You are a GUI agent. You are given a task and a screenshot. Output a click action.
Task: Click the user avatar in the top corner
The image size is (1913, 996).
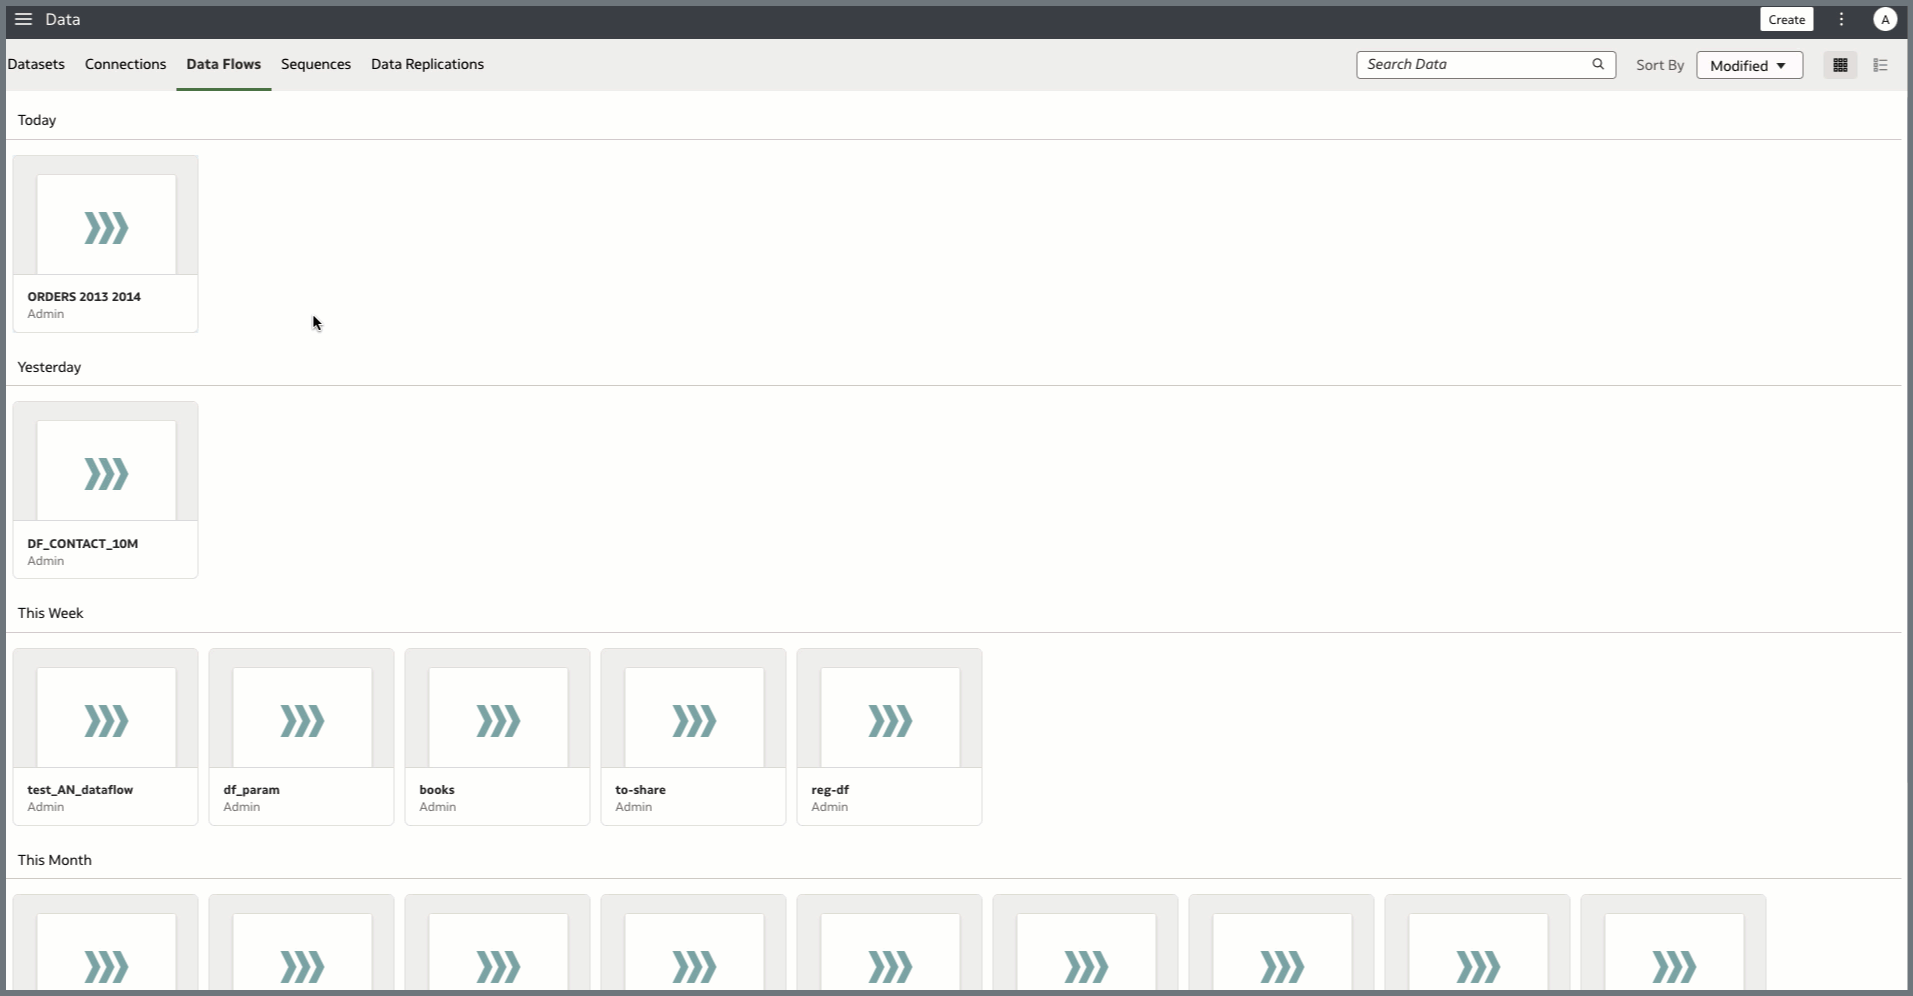coord(1885,19)
